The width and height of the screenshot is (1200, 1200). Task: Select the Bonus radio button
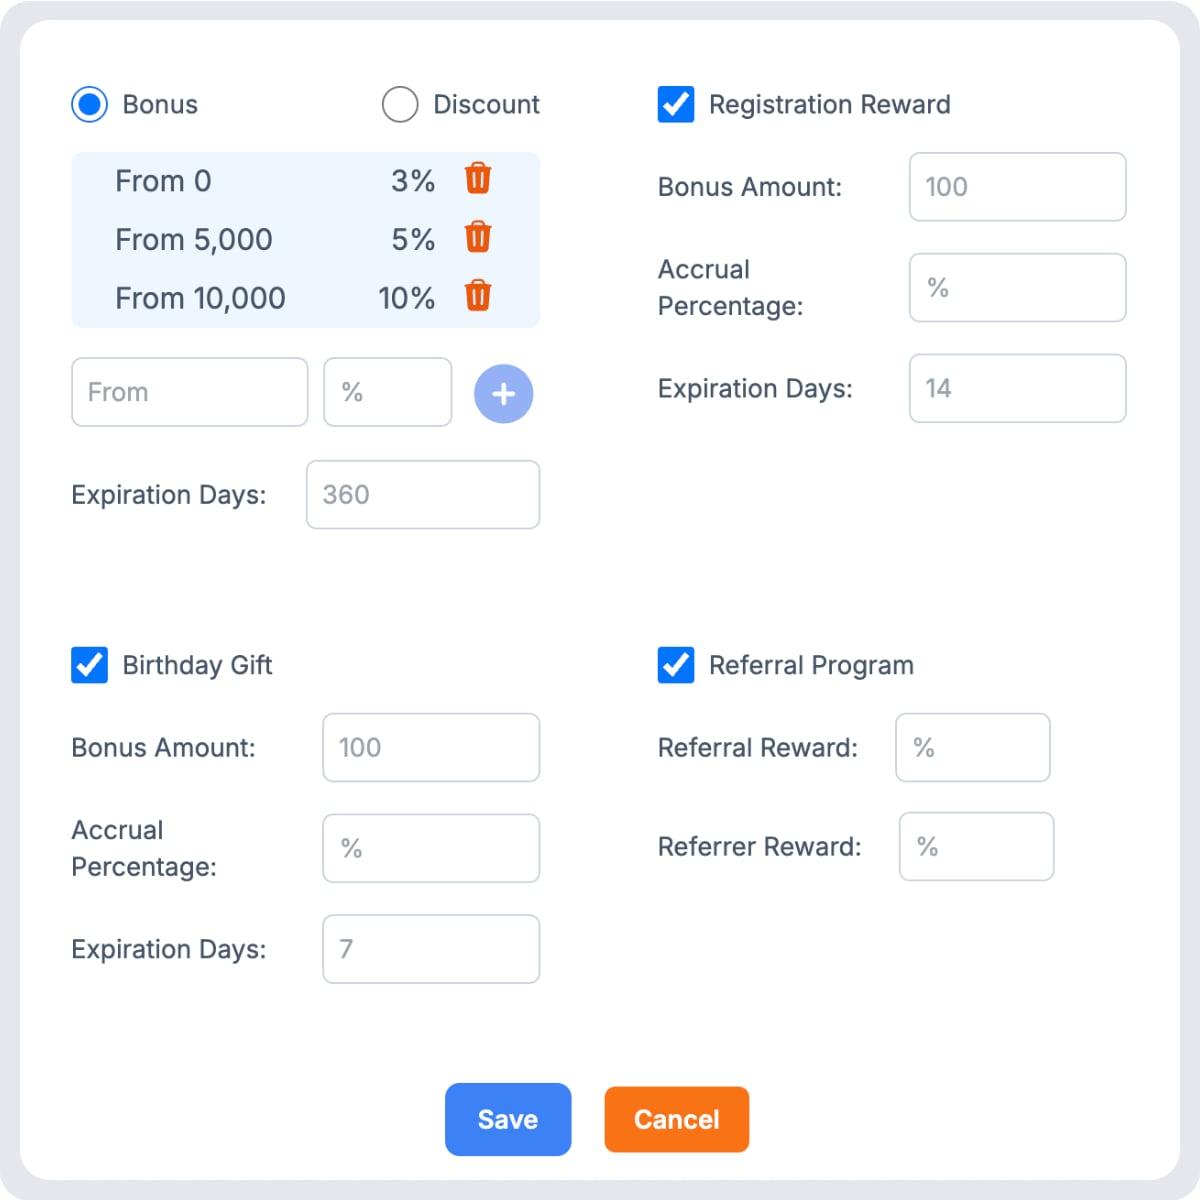pos(89,104)
